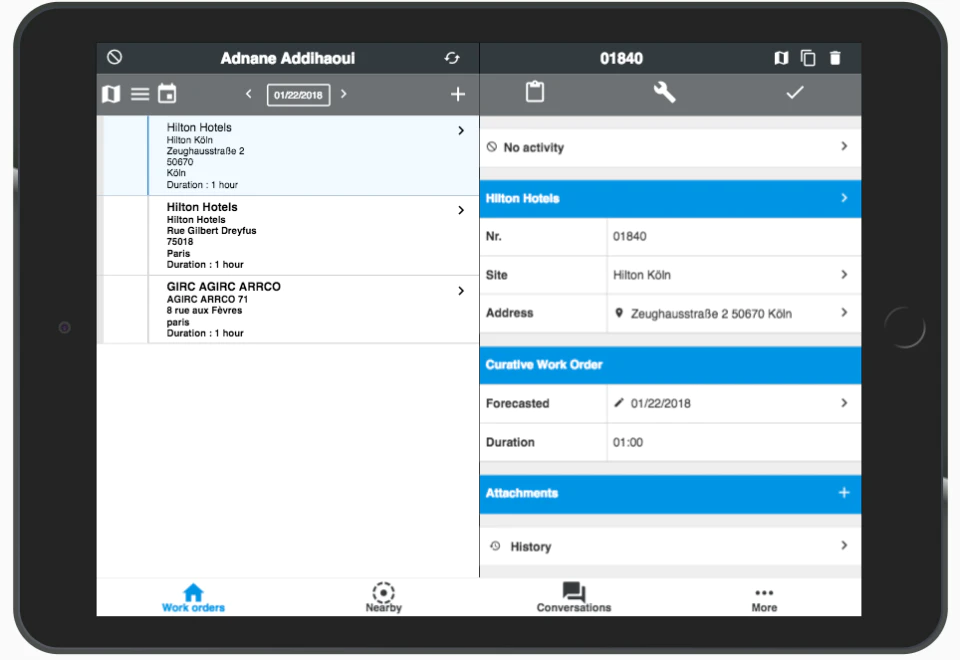Delete work order 01840 with trash icon
This screenshot has height=660, width=960.
pyautogui.click(x=835, y=58)
